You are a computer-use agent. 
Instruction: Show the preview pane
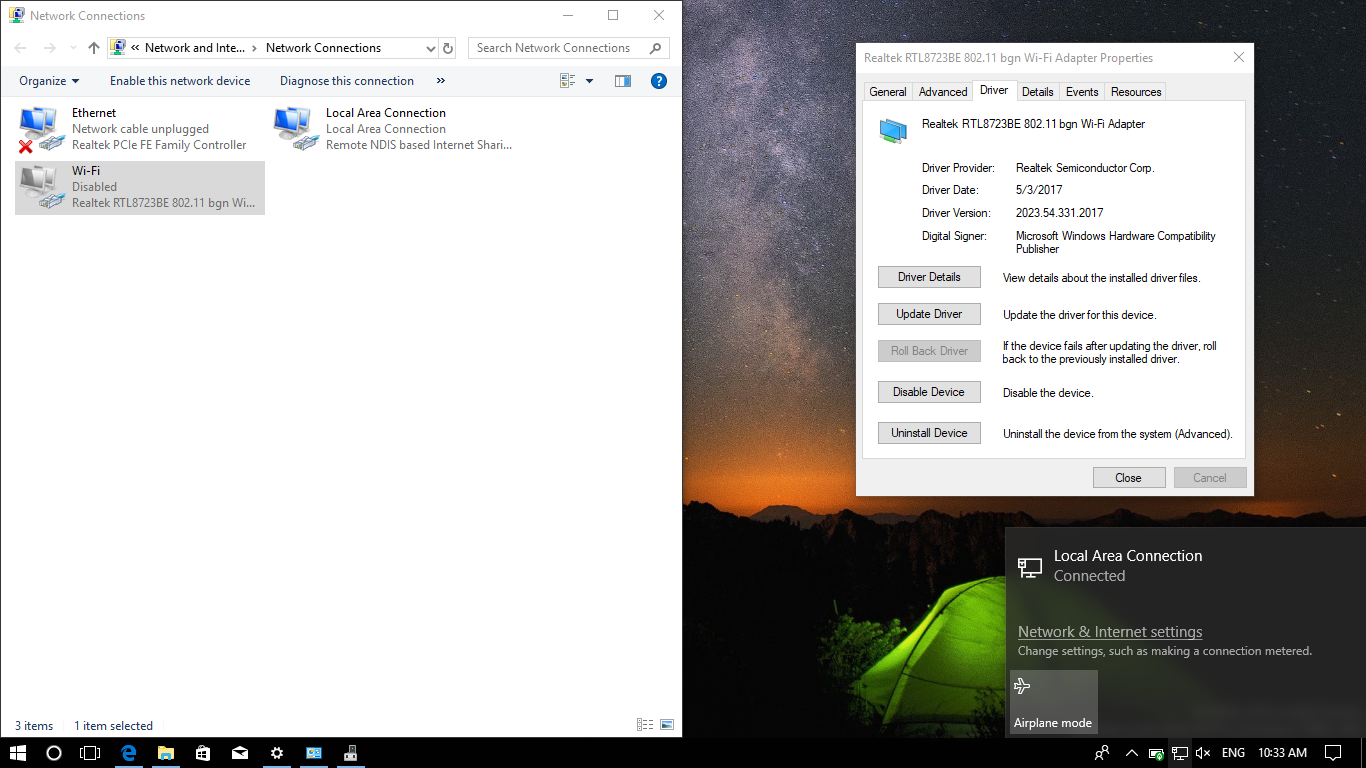623,81
